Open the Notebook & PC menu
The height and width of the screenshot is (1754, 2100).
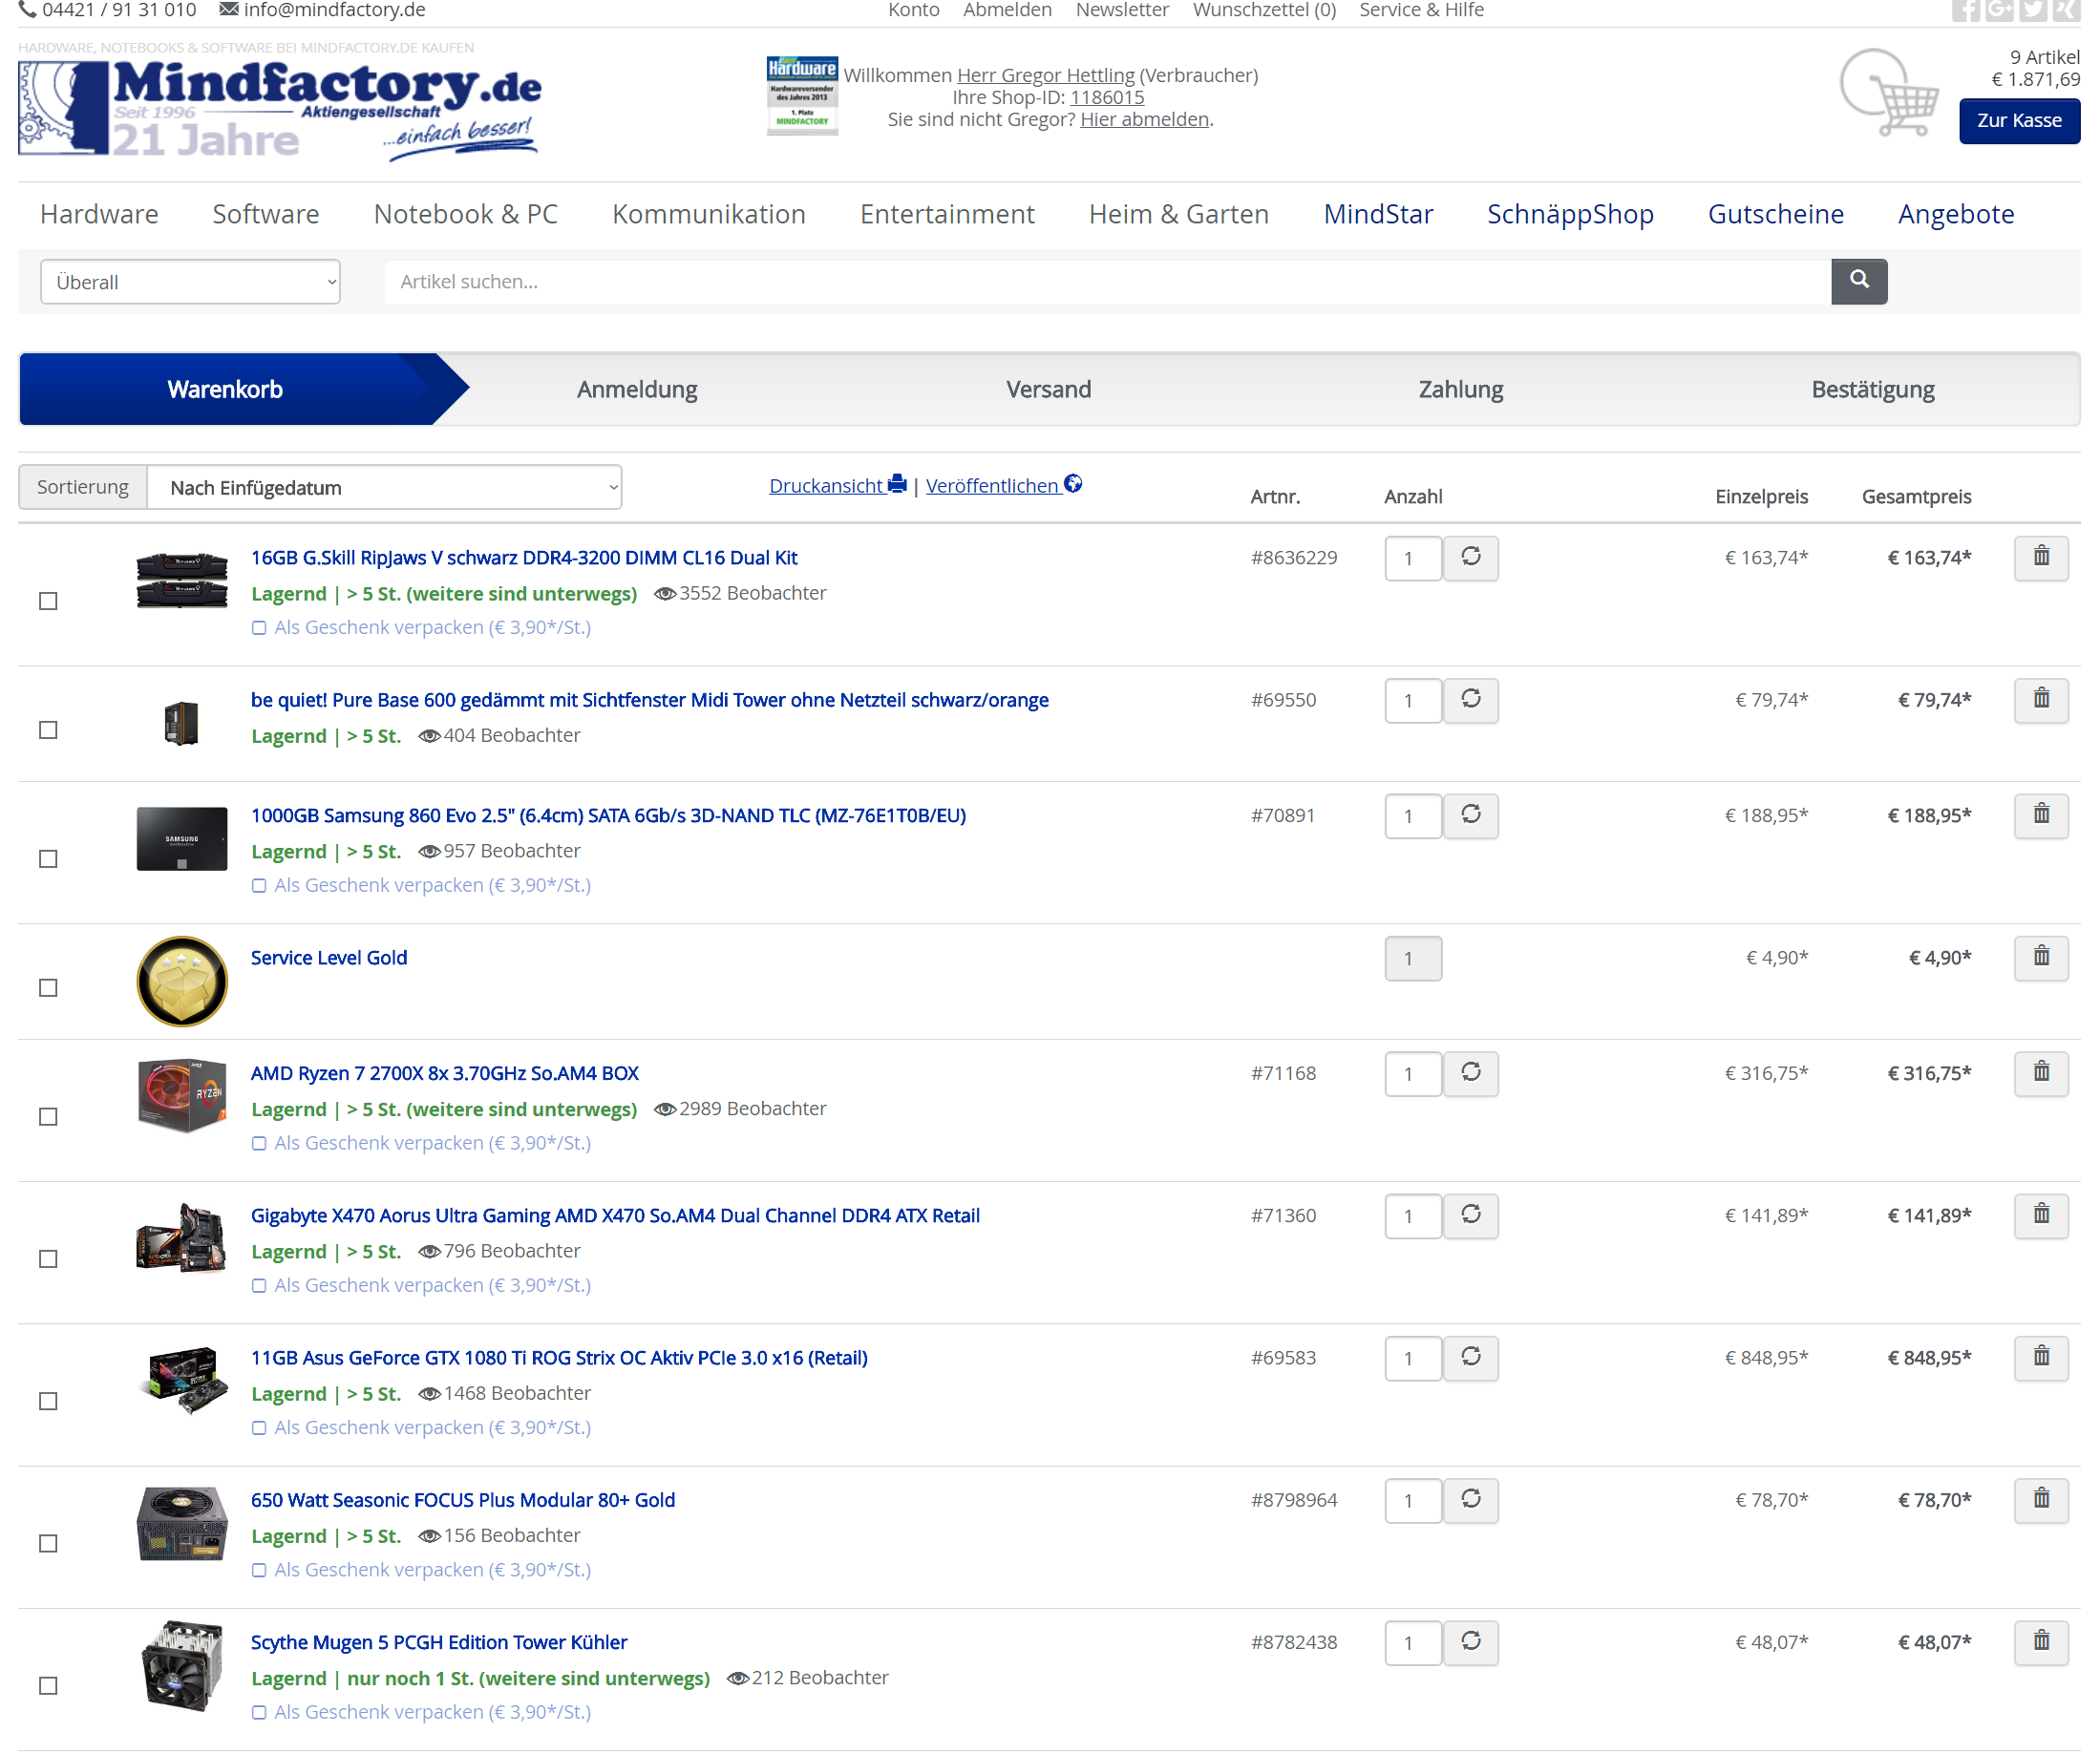(466, 214)
